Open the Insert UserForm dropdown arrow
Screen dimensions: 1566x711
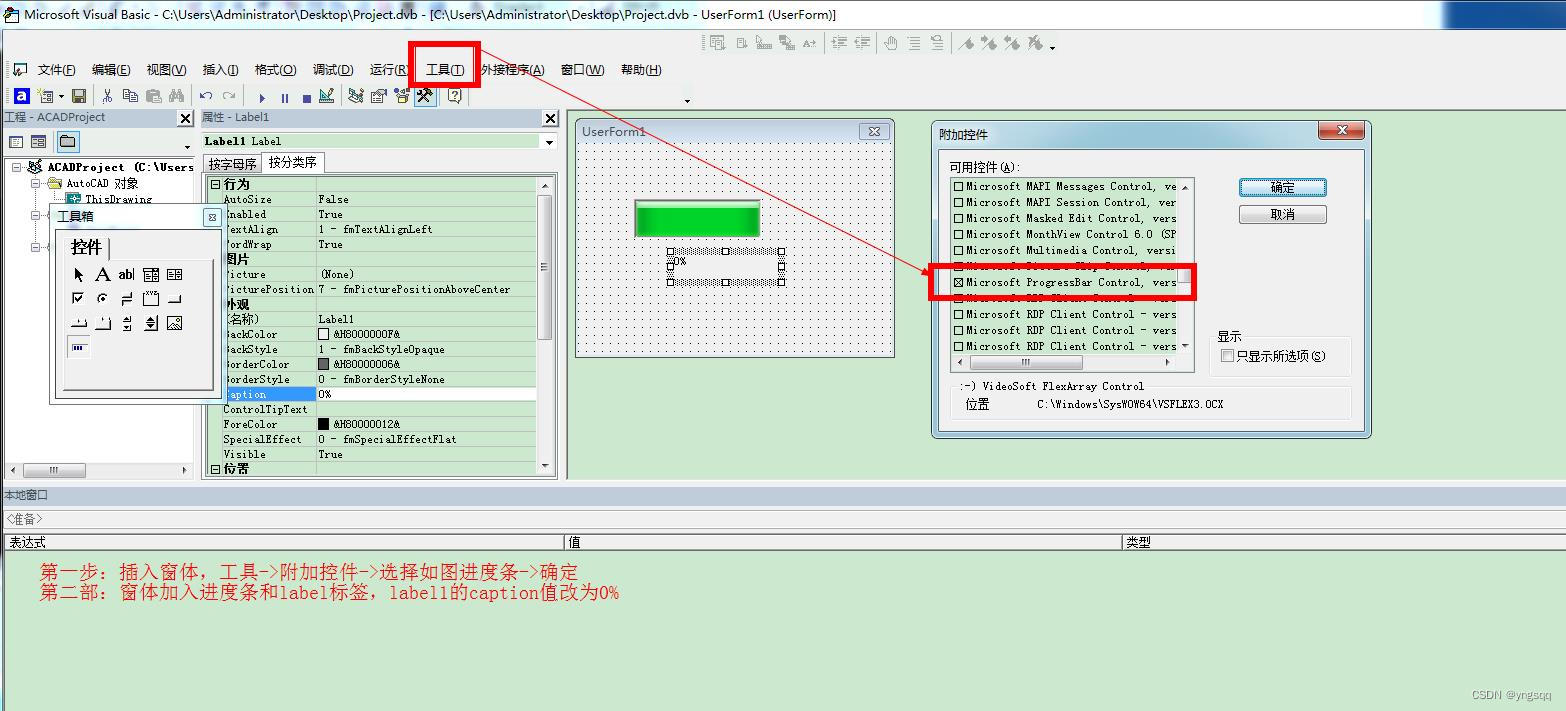(x=59, y=96)
